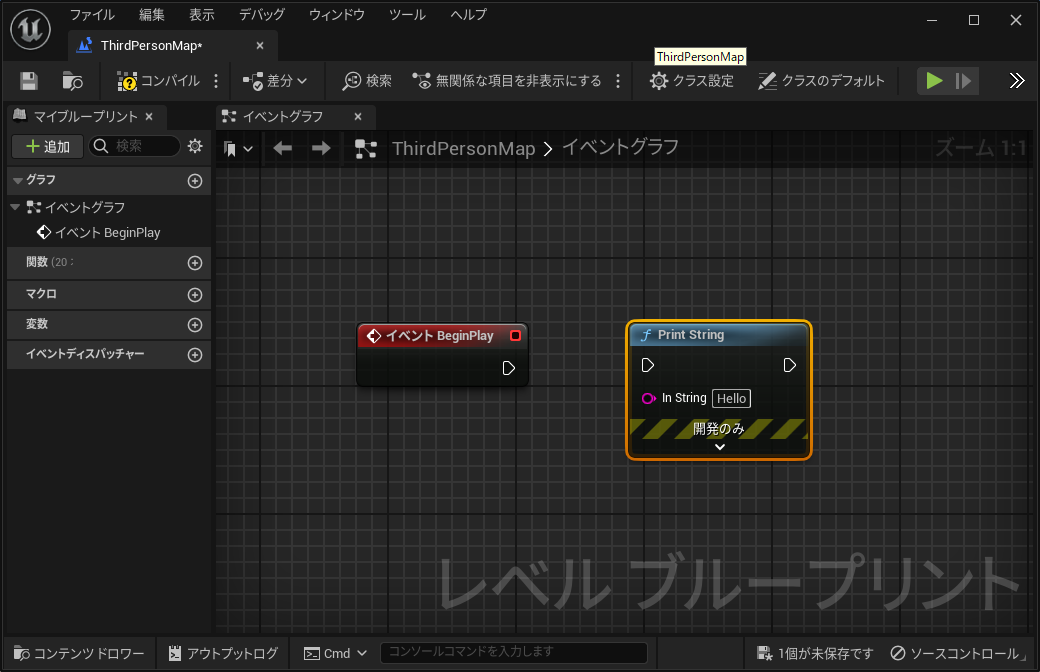Open the bookmarks dropdown in graph

coord(238,149)
